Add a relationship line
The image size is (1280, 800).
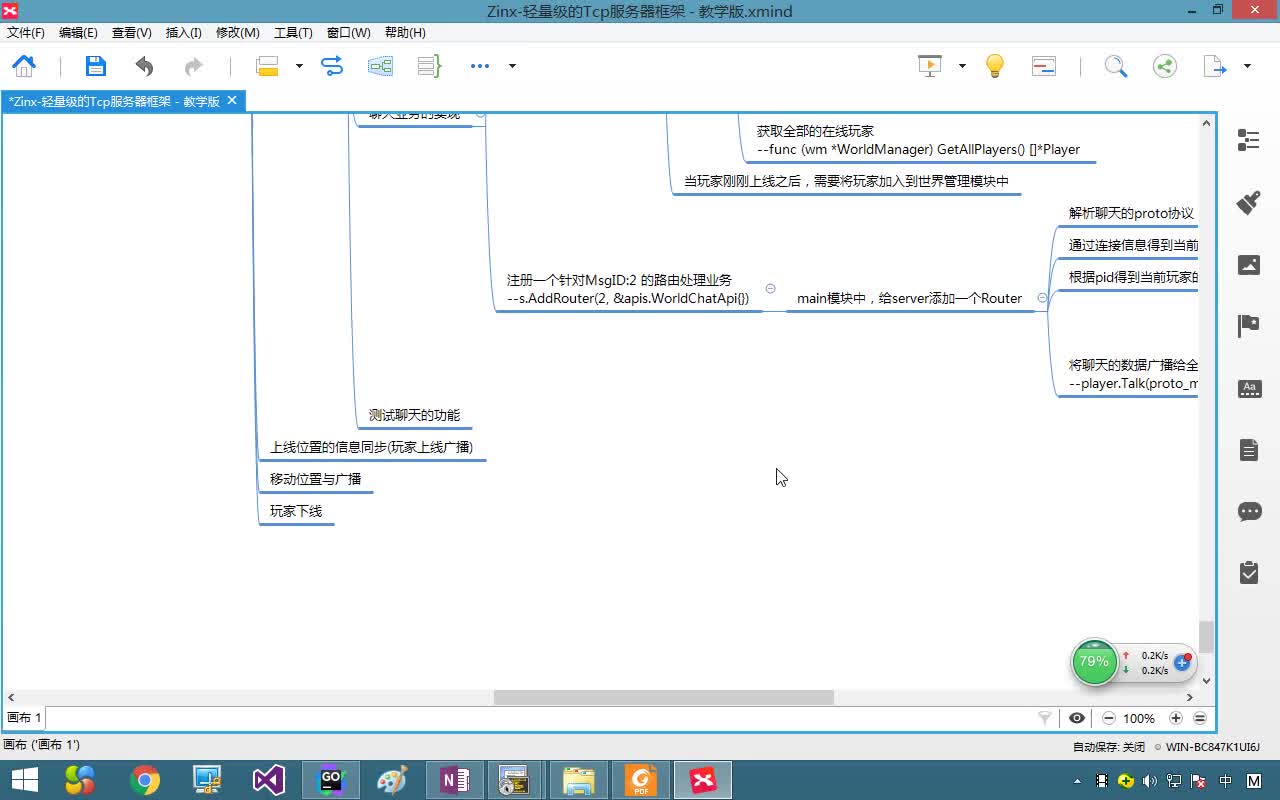click(331, 66)
